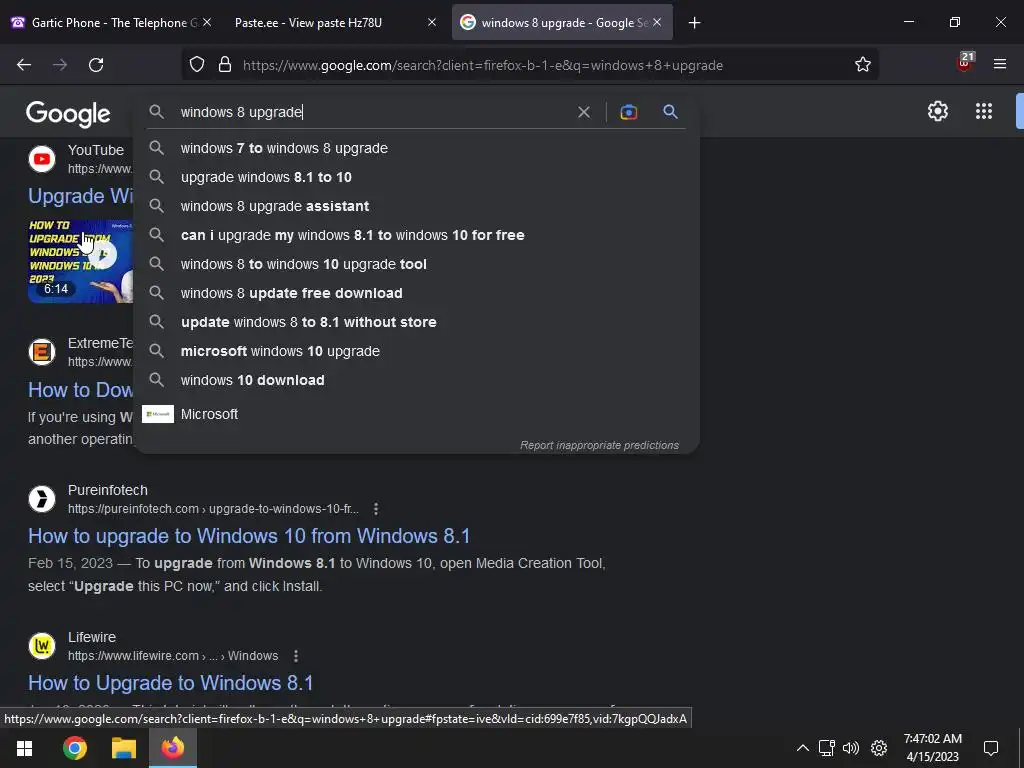The image size is (1024, 768).
Task: Choose suggestion windows 10 download
Action: click(416, 380)
